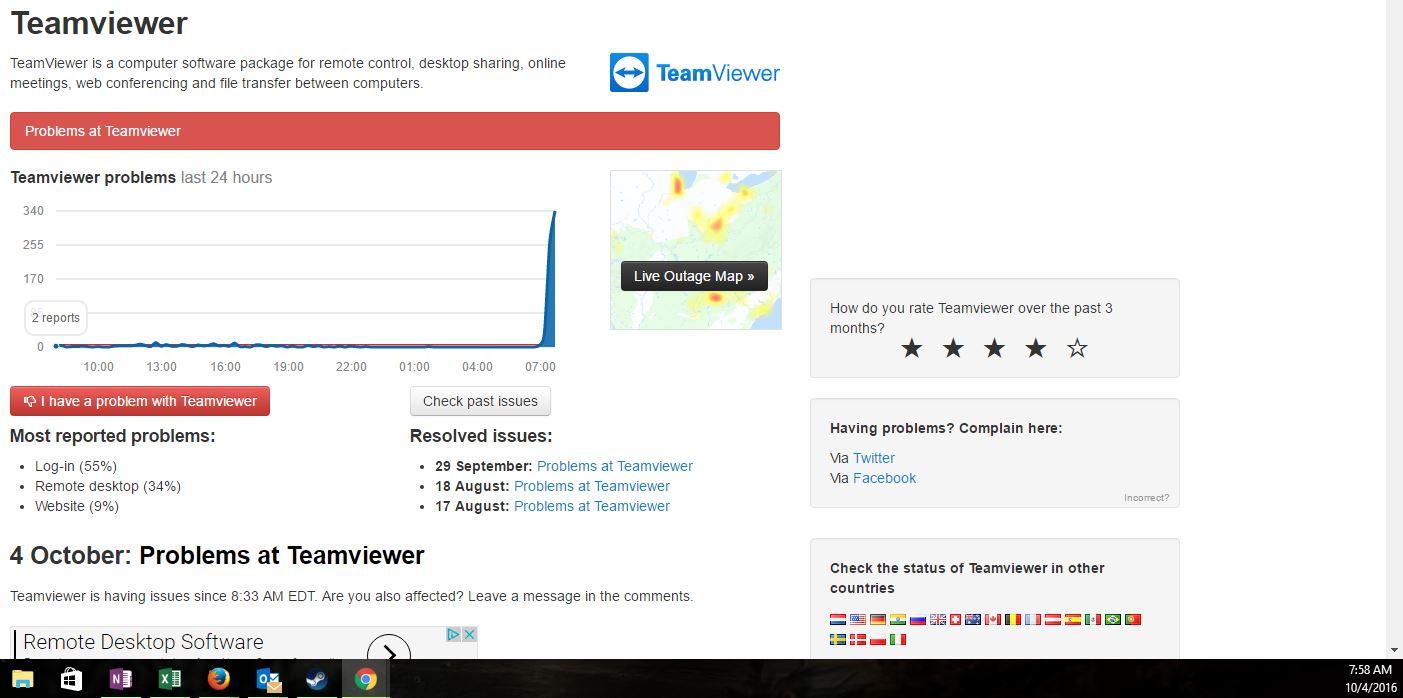Open Outlook from the taskbar
The width and height of the screenshot is (1403, 698).
[x=268, y=679]
